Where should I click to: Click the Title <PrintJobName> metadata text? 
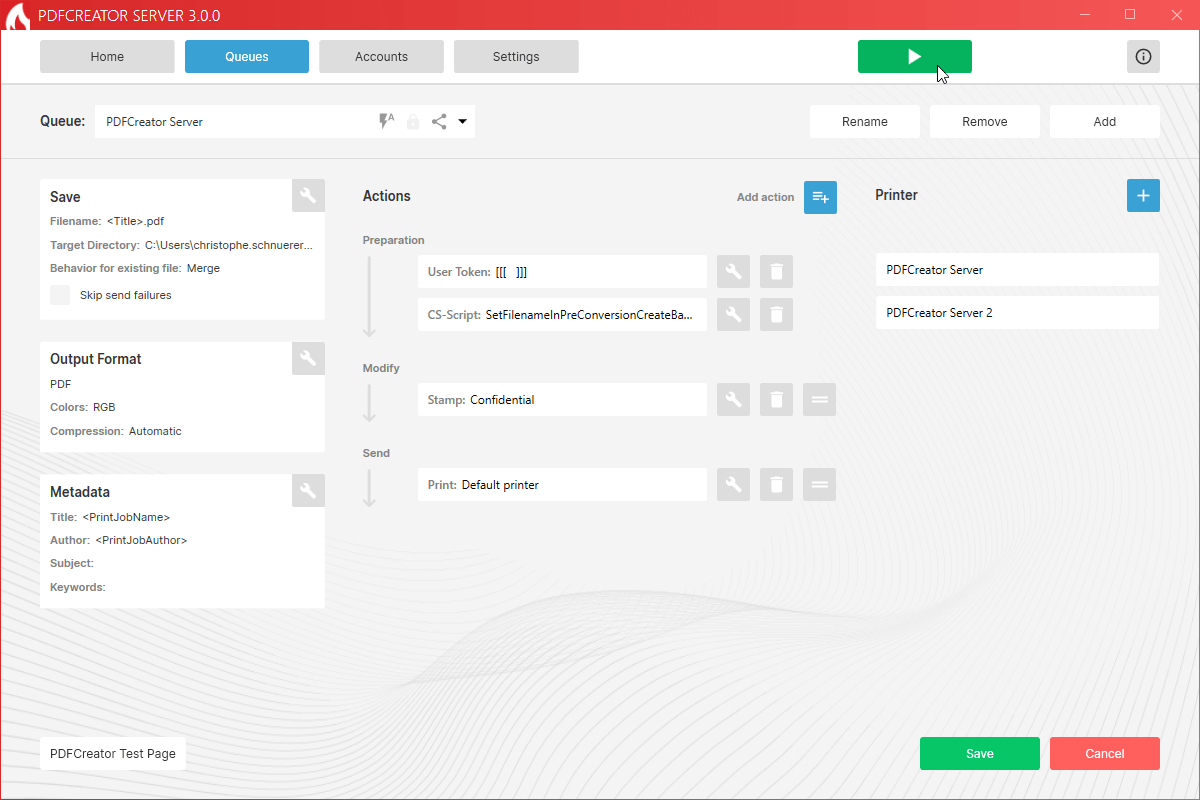point(110,517)
